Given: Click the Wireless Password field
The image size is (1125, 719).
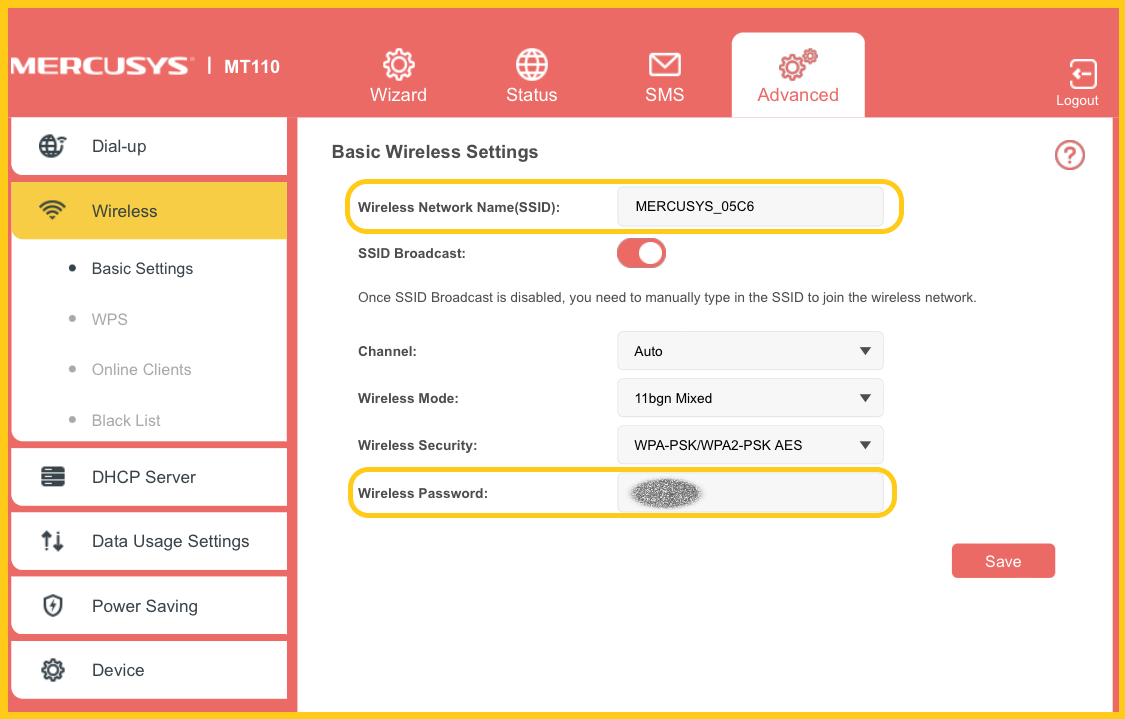Looking at the screenshot, I should tap(750, 492).
